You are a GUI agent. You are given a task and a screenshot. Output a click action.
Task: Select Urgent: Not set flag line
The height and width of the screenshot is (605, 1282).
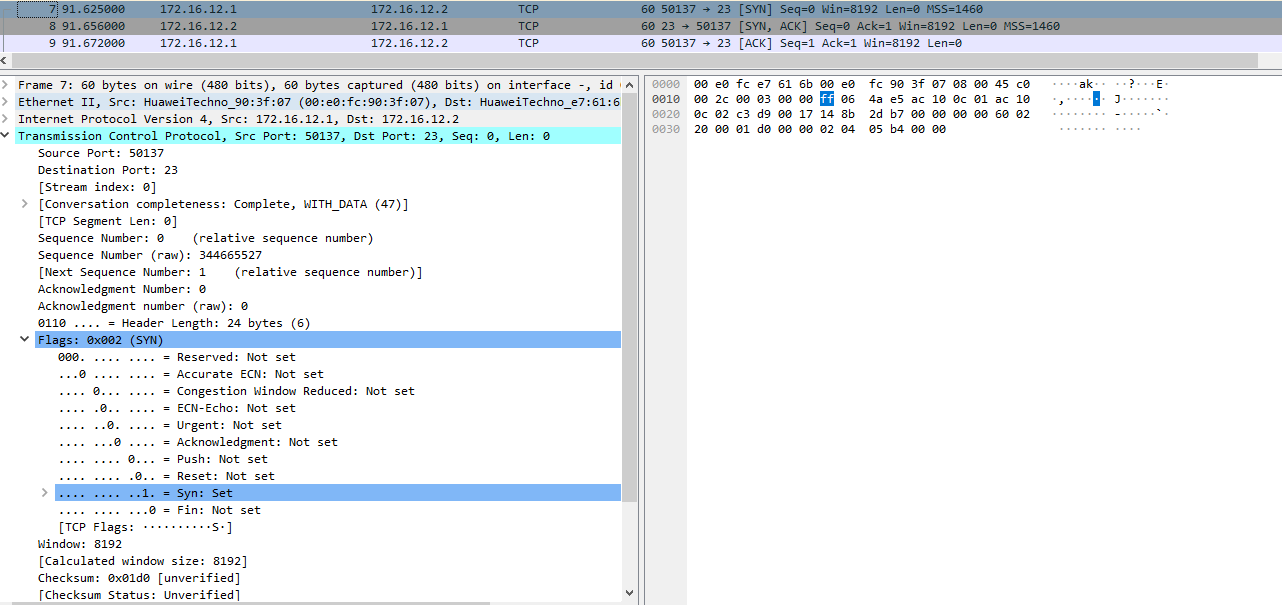170,425
